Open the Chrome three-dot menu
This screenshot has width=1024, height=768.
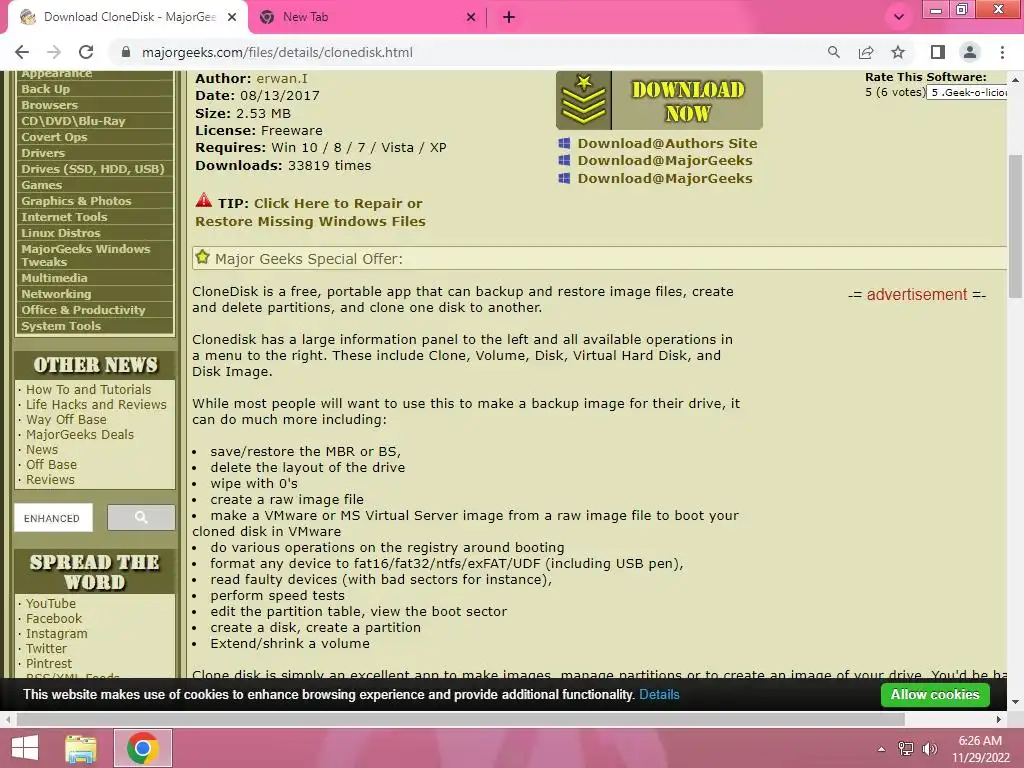tap(1002, 52)
